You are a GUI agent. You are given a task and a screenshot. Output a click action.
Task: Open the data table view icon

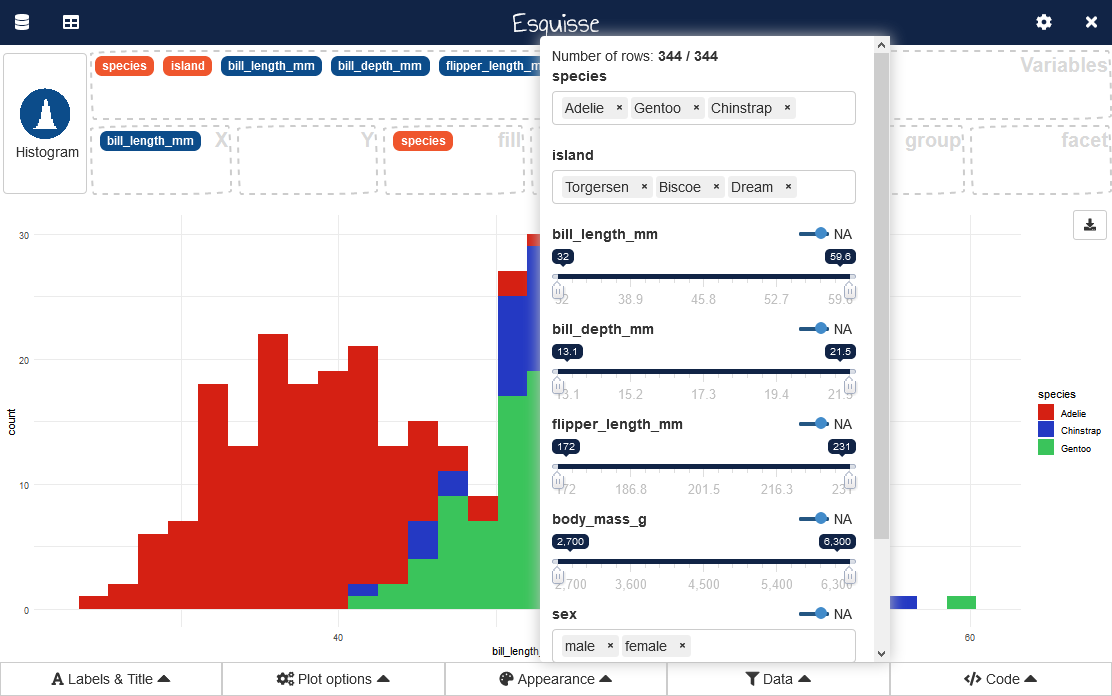[x=71, y=22]
